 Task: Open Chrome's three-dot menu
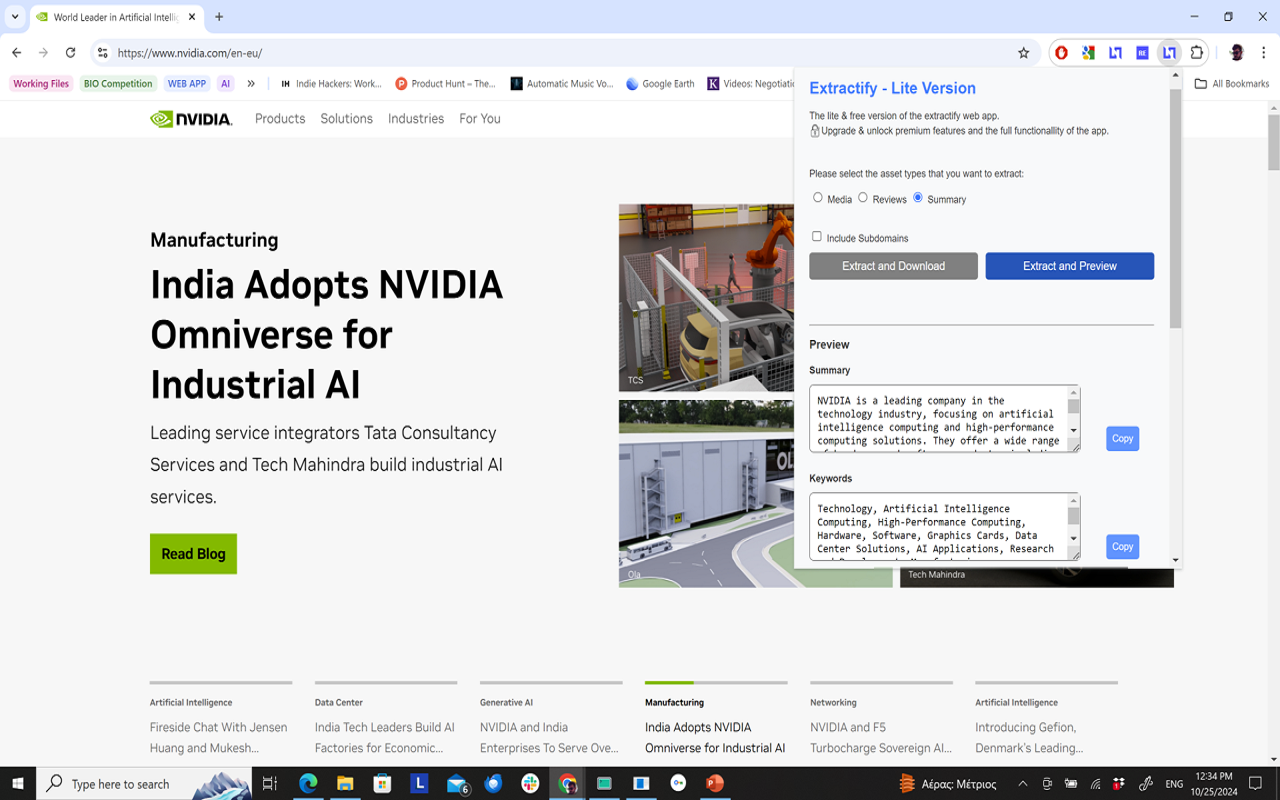point(1263,53)
